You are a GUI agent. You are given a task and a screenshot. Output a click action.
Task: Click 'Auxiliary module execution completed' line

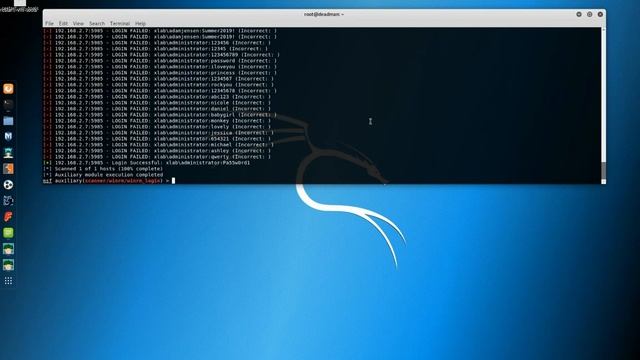103,175
